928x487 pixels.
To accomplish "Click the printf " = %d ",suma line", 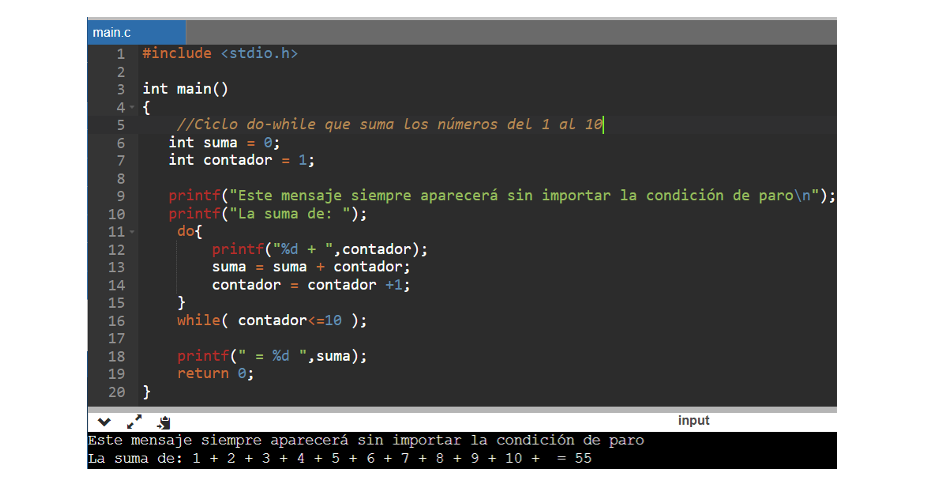I will click(x=272, y=356).
